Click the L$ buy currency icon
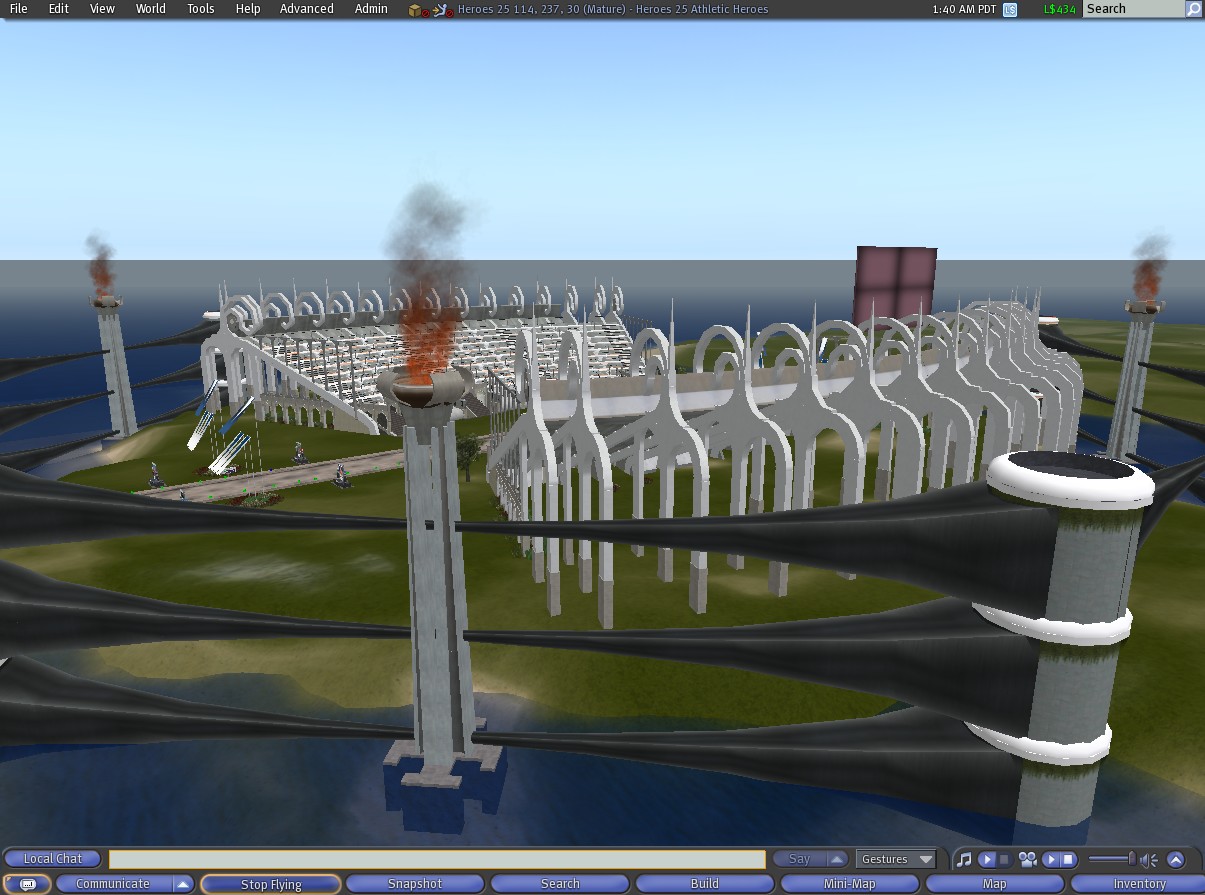1205x895 pixels. tap(1010, 9)
